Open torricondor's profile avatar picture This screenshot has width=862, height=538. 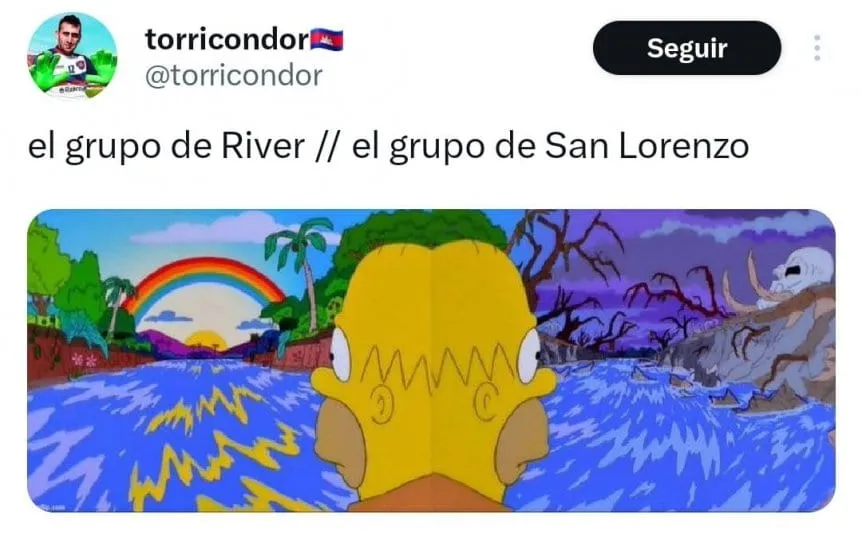[72, 56]
